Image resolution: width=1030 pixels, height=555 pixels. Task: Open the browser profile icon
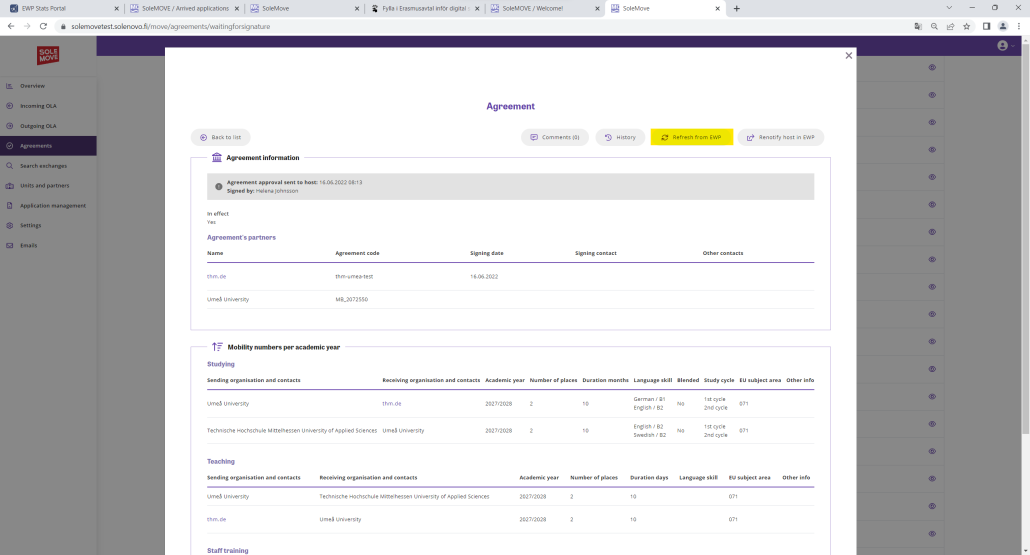pyautogui.click(x=1002, y=26)
